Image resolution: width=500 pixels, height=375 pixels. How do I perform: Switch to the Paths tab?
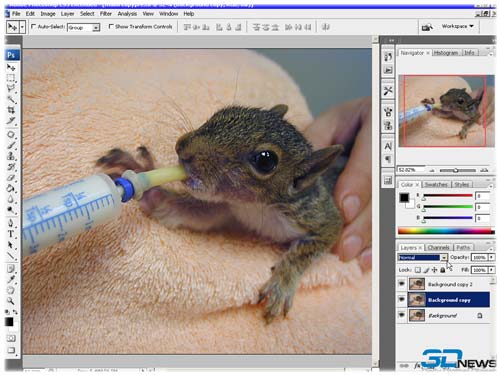click(463, 247)
